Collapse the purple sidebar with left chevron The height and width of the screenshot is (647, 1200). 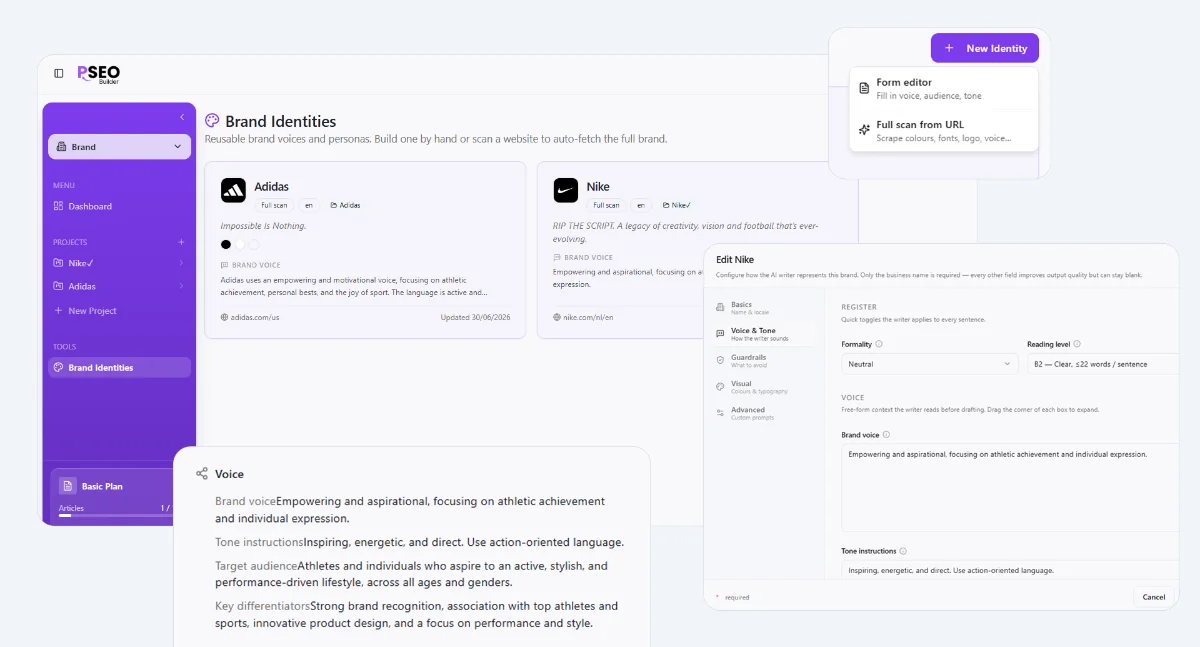[x=182, y=117]
